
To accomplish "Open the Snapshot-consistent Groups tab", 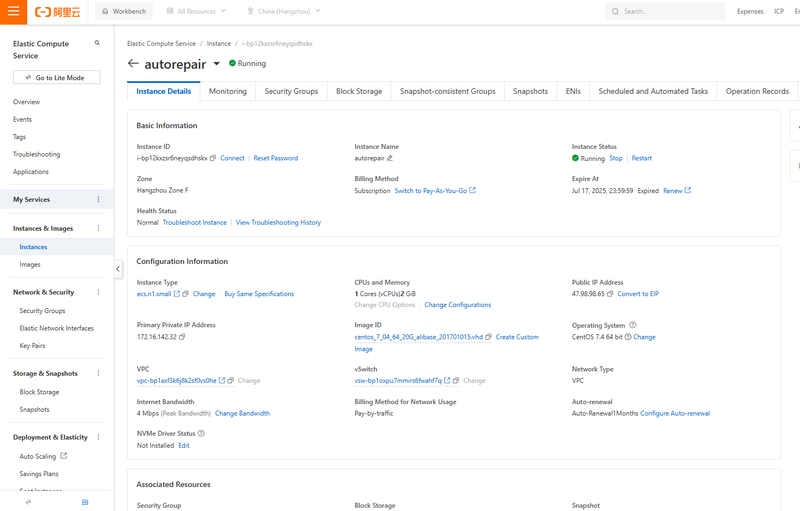I will tap(447, 91).
